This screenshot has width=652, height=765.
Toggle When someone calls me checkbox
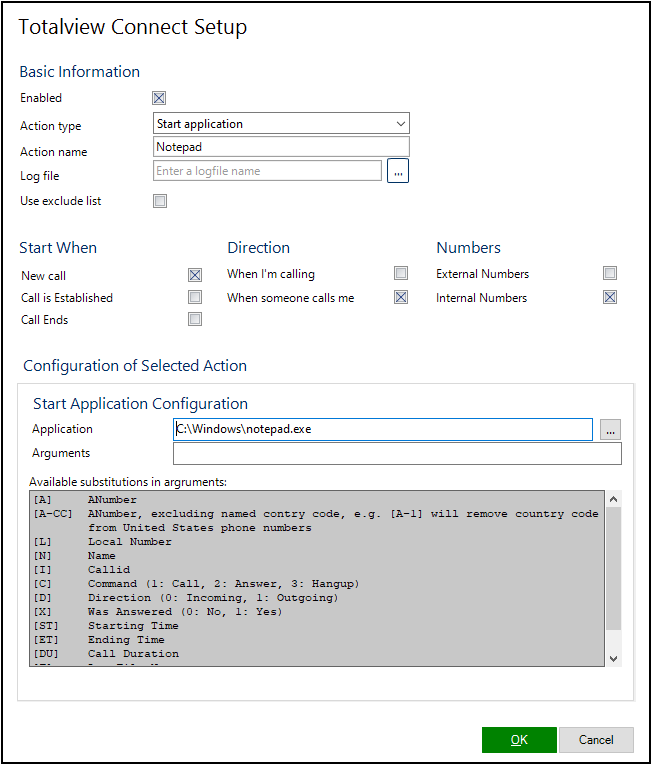pyautogui.click(x=401, y=297)
